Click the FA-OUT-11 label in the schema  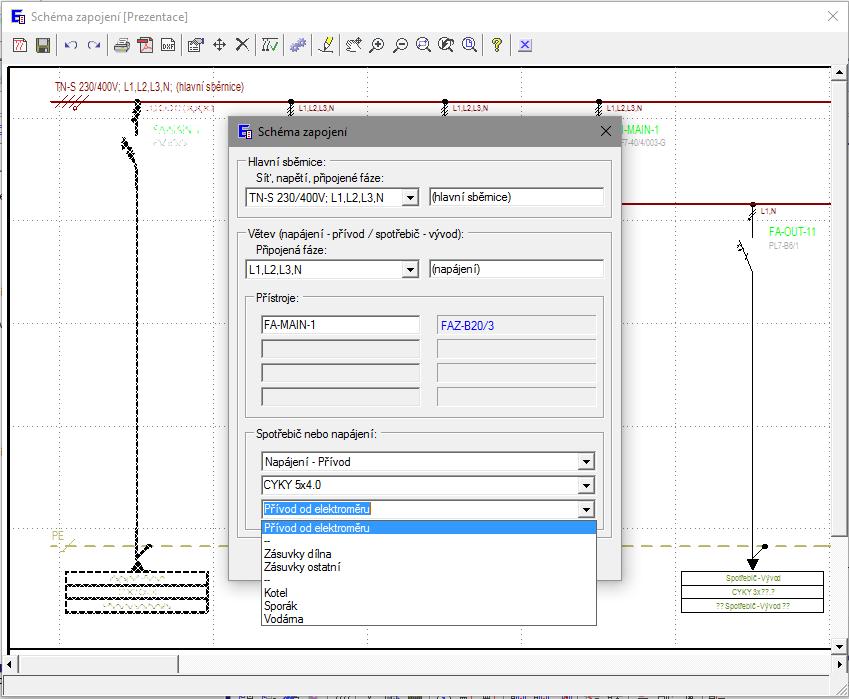pos(792,232)
